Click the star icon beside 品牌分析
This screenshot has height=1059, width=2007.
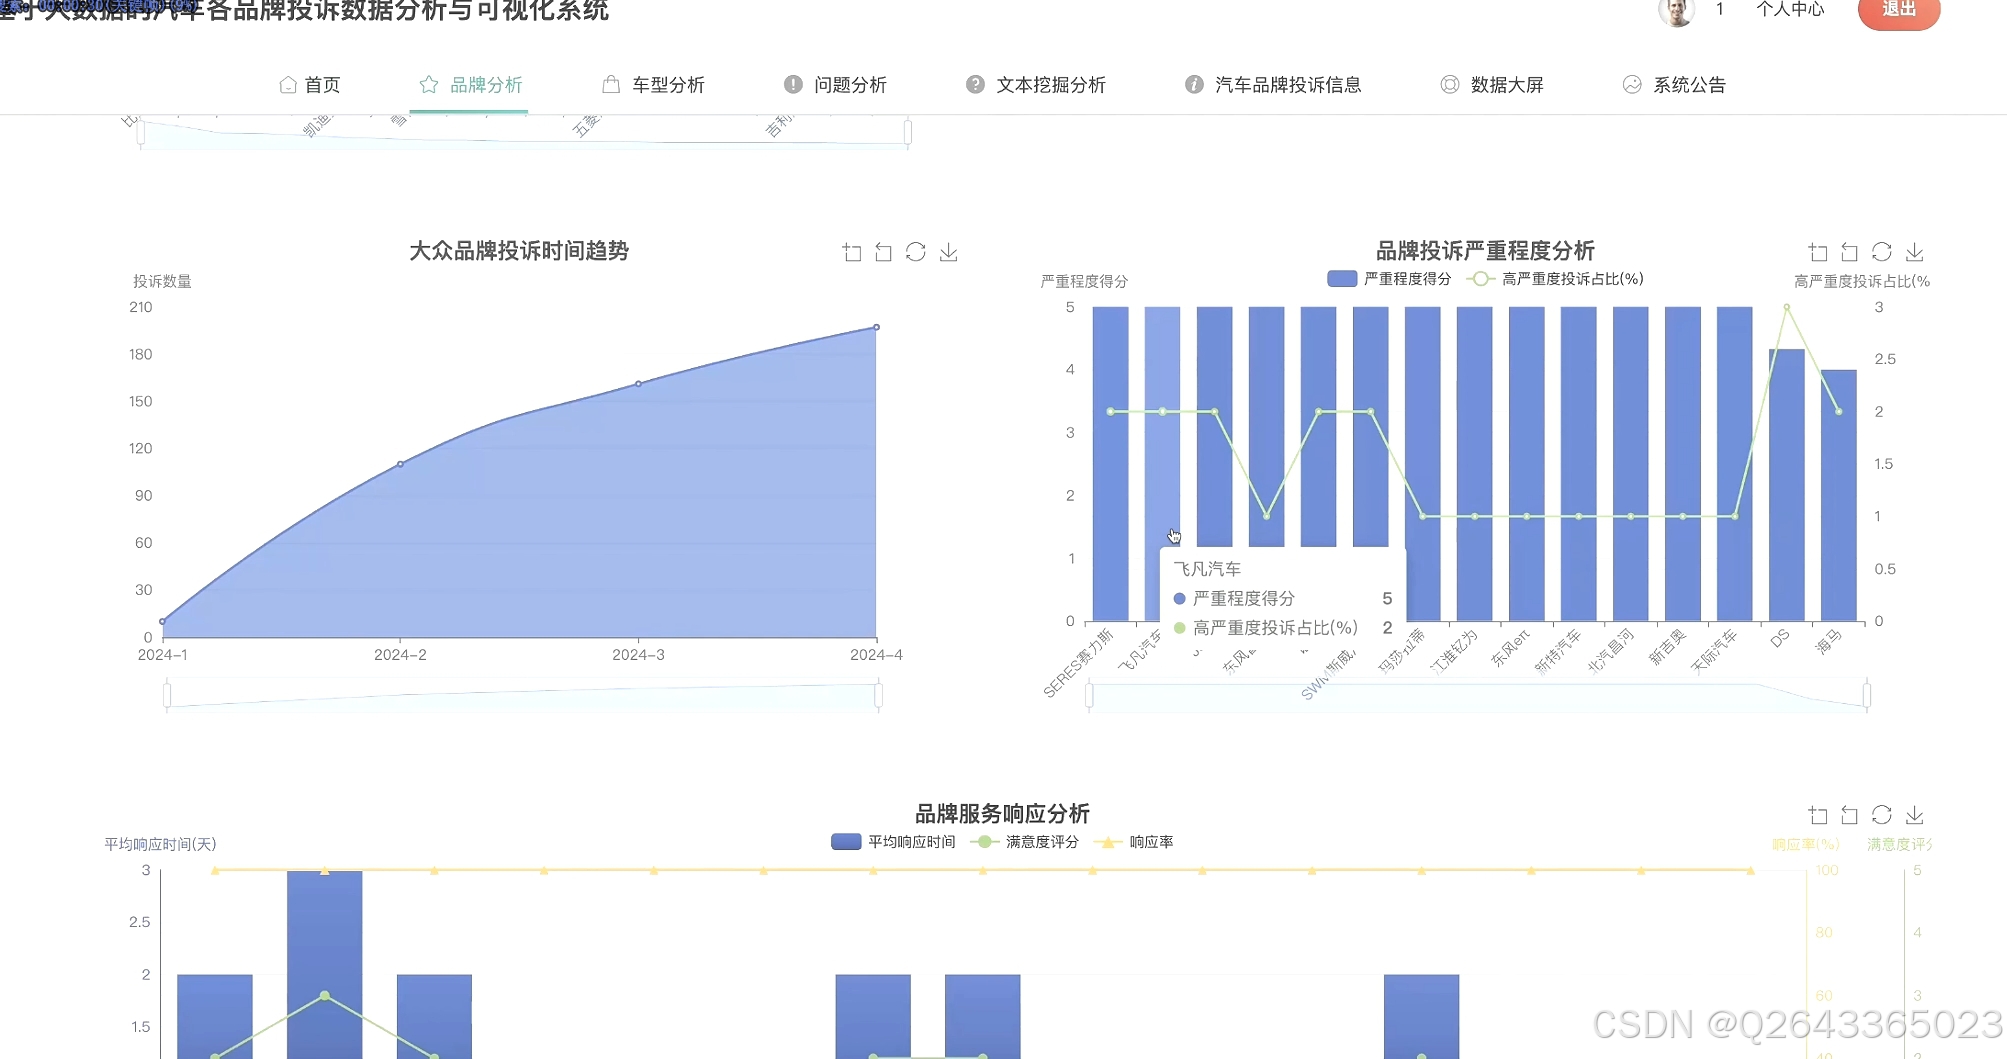pyautogui.click(x=429, y=85)
